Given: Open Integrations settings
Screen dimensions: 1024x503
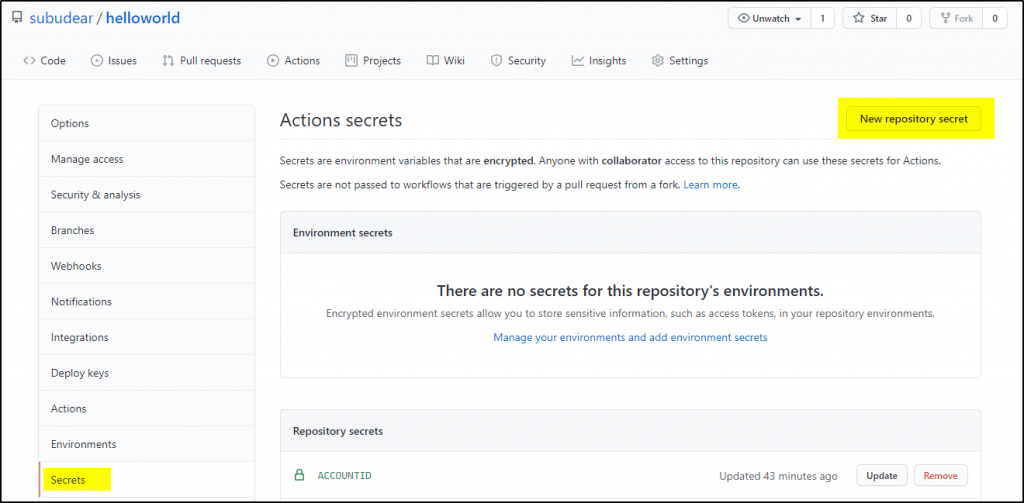Looking at the screenshot, I should click(x=147, y=337).
